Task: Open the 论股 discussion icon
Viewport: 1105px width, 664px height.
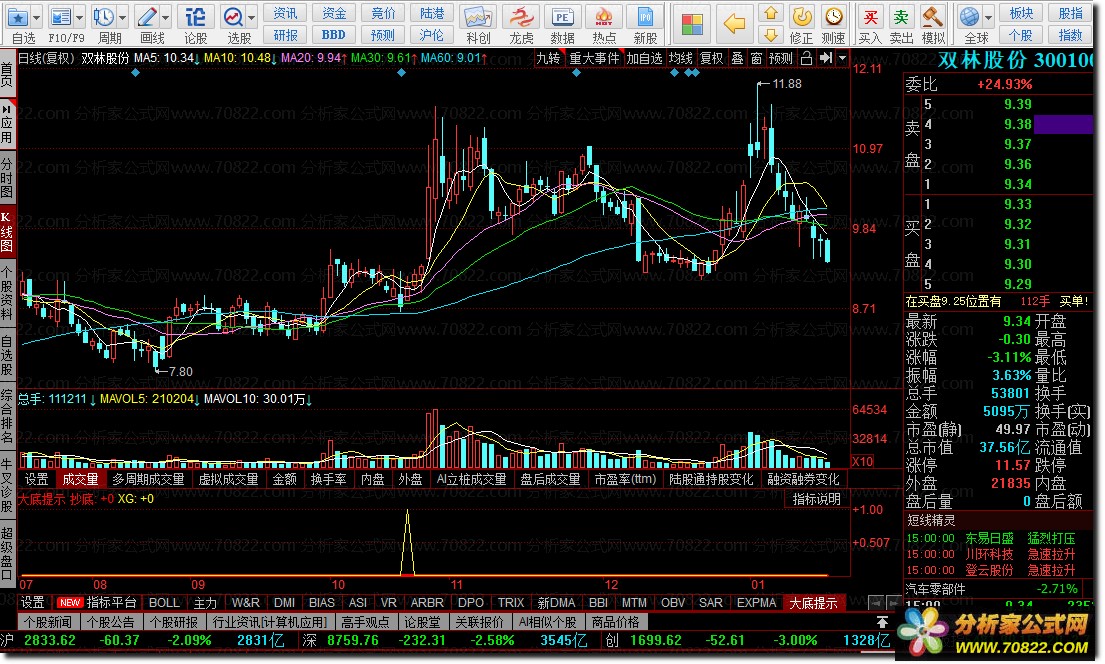Action: click(195, 17)
